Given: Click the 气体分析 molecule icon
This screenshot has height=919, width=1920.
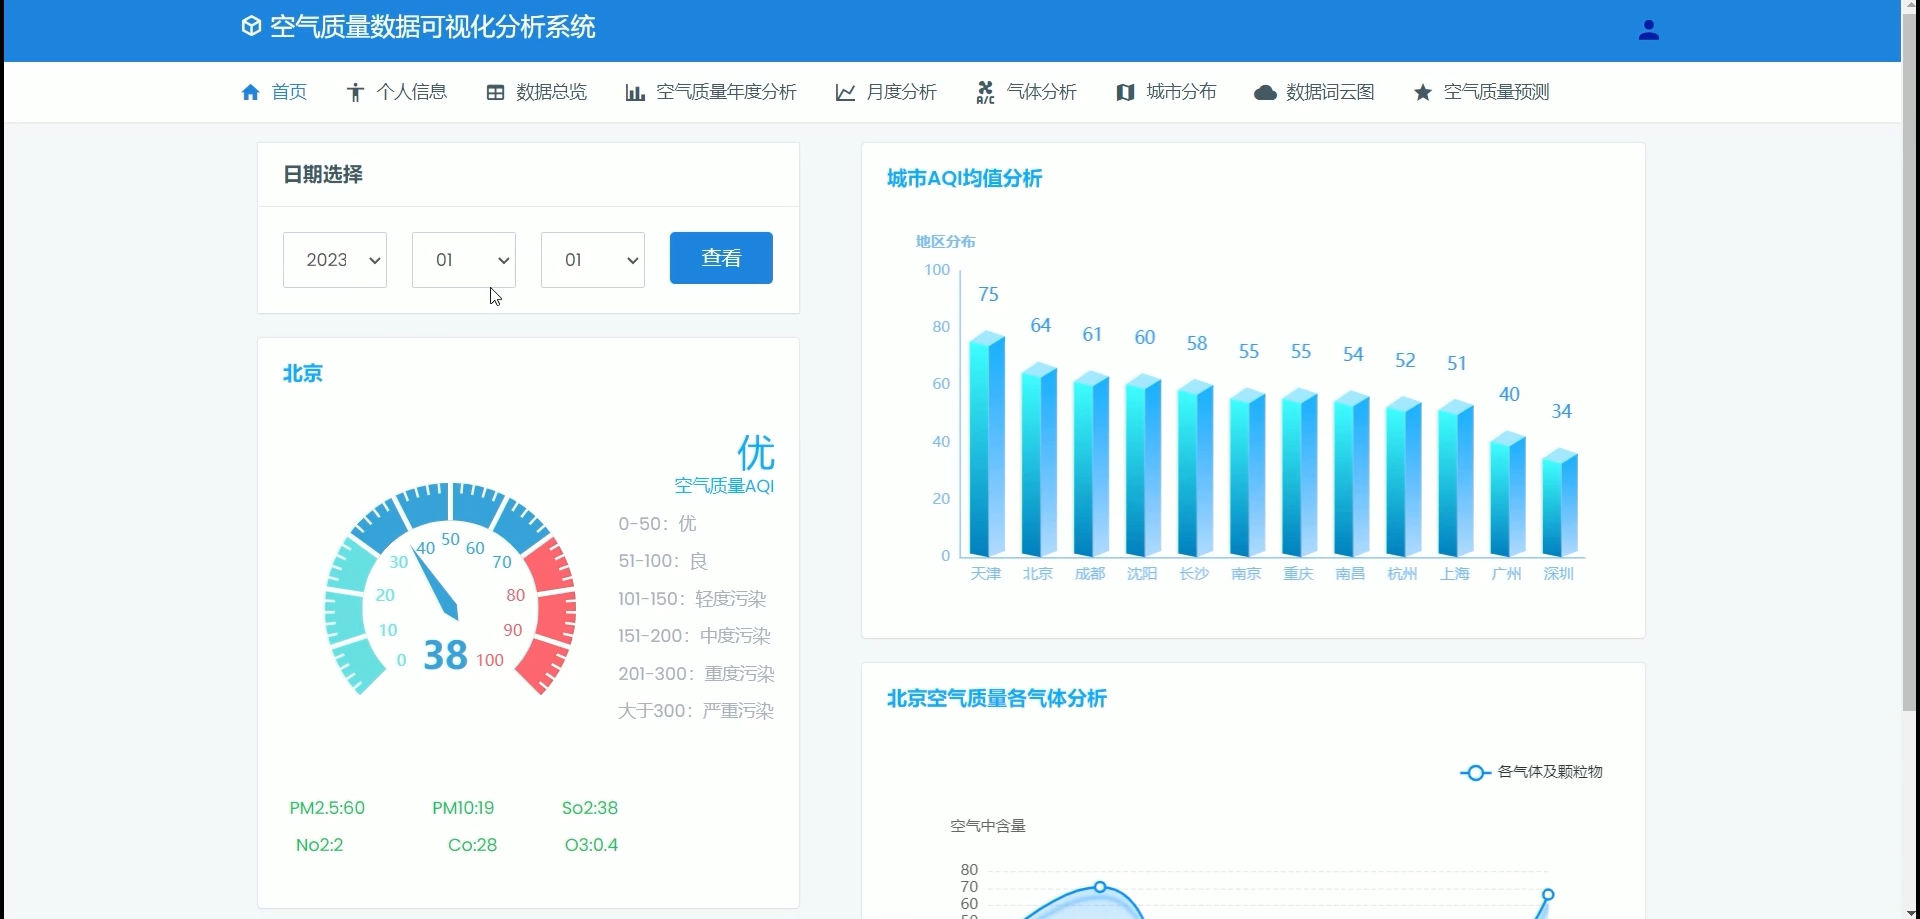Looking at the screenshot, I should [985, 92].
